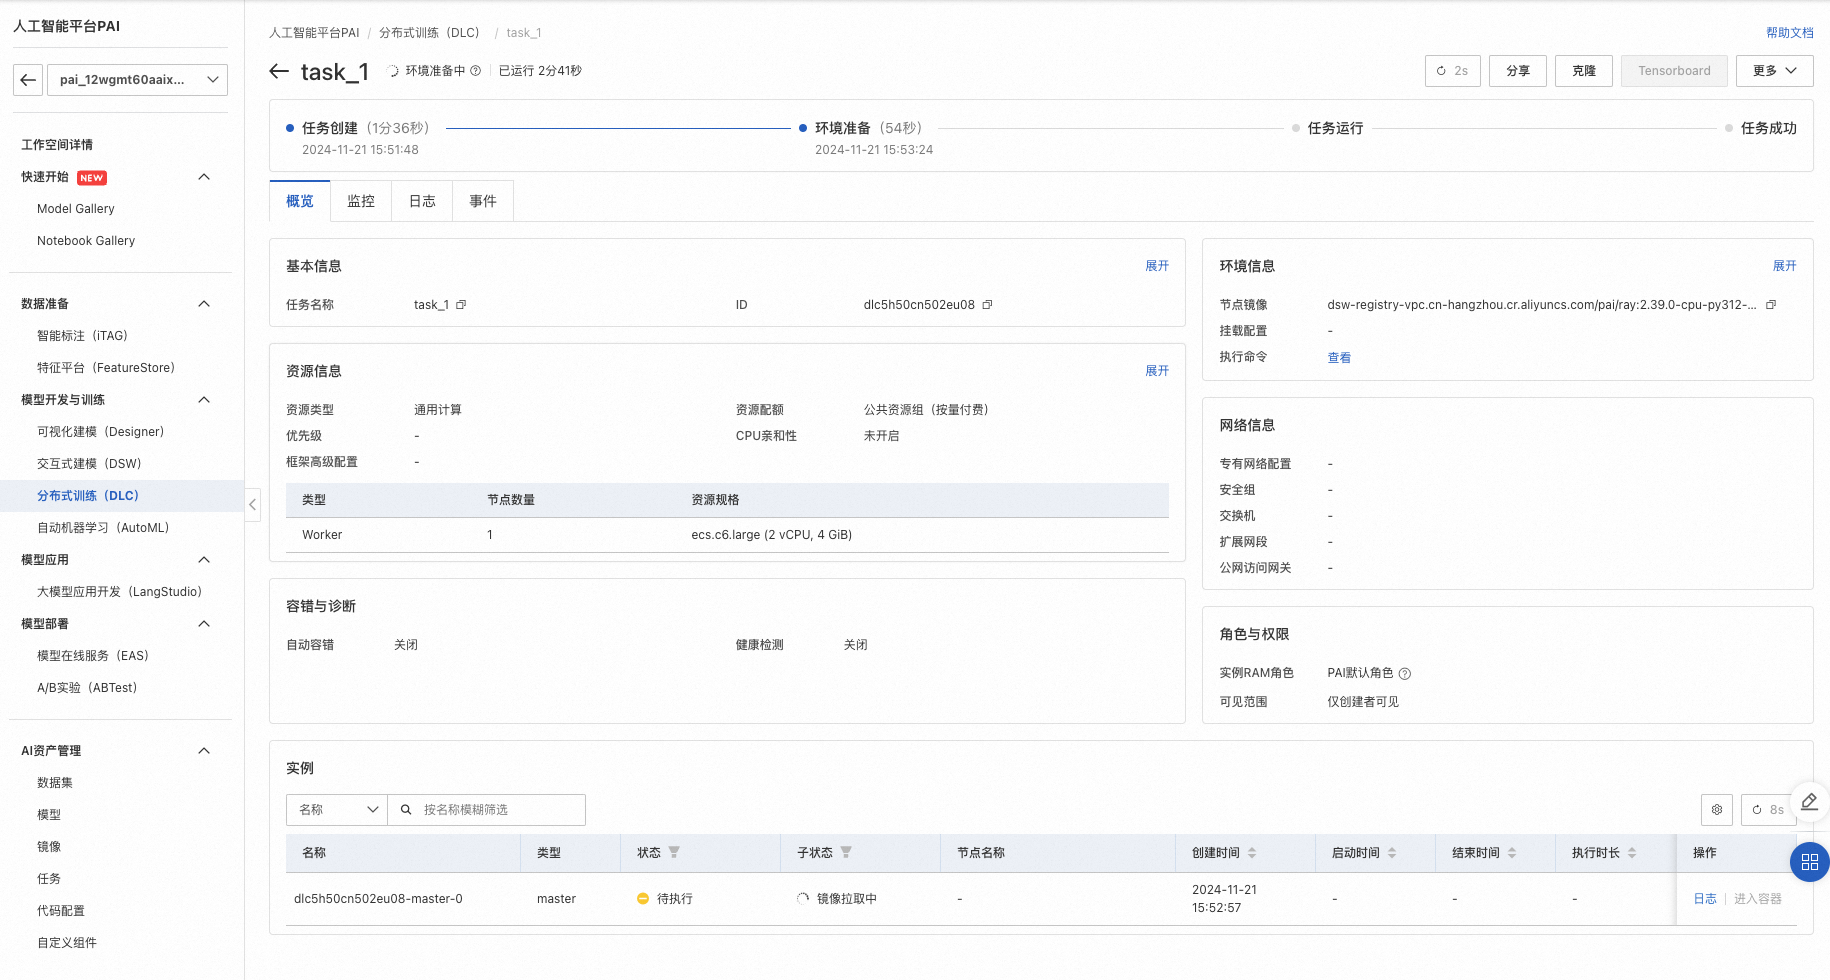Open the blue floating grid widget
This screenshot has height=980, width=1830.
tap(1809, 862)
